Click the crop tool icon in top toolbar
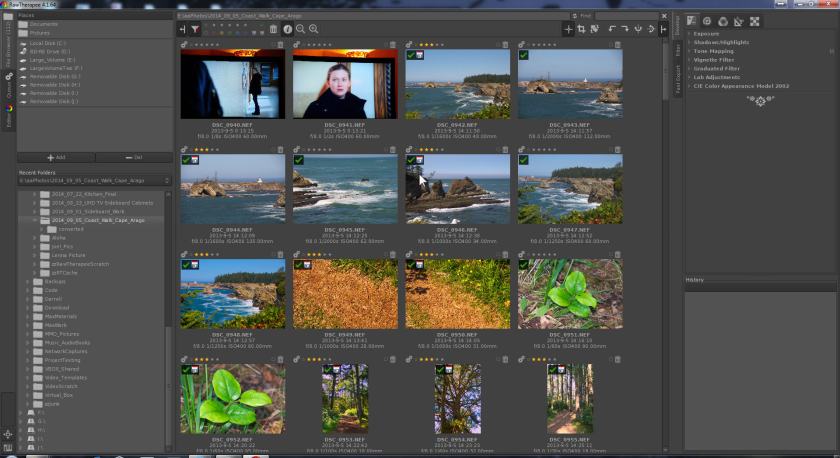The image size is (840, 458). pos(582,29)
